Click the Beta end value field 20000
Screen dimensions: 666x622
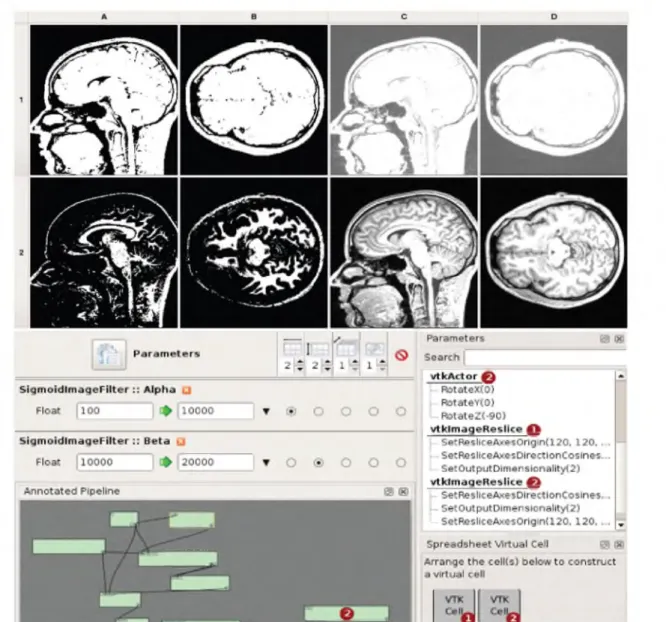(x=216, y=462)
